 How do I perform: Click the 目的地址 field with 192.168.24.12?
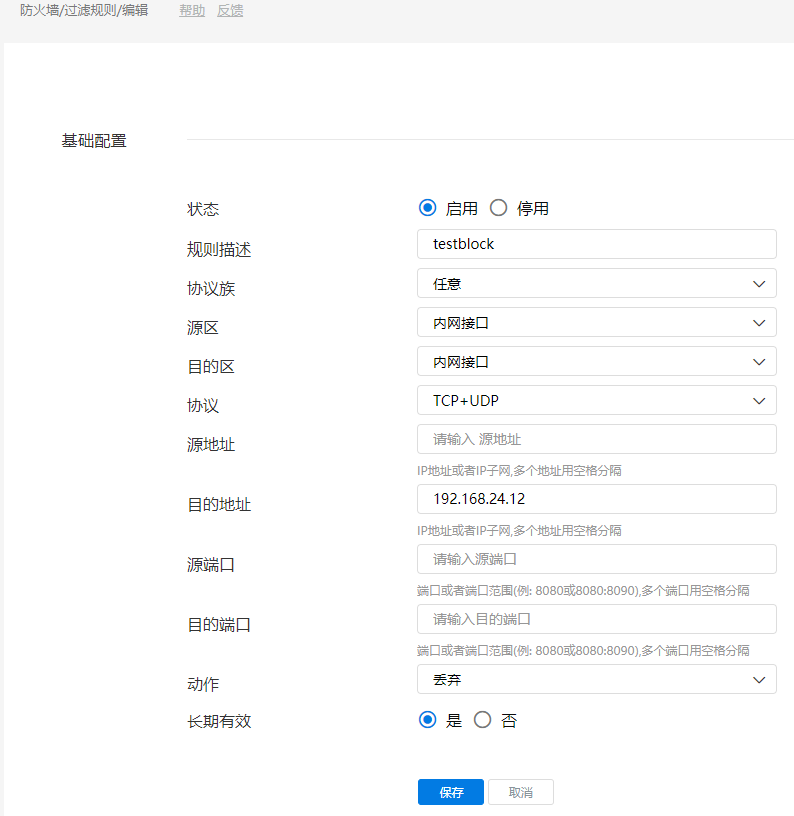(596, 499)
